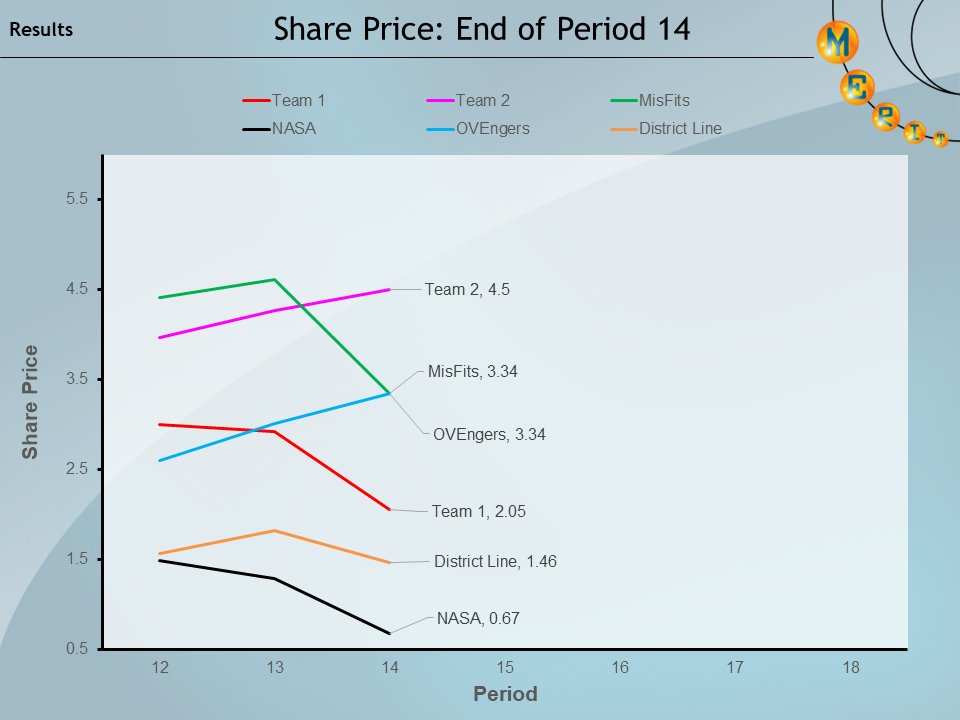960x720 pixels.
Task: Select the "NASA, 0.67" data label
Action: click(x=478, y=619)
